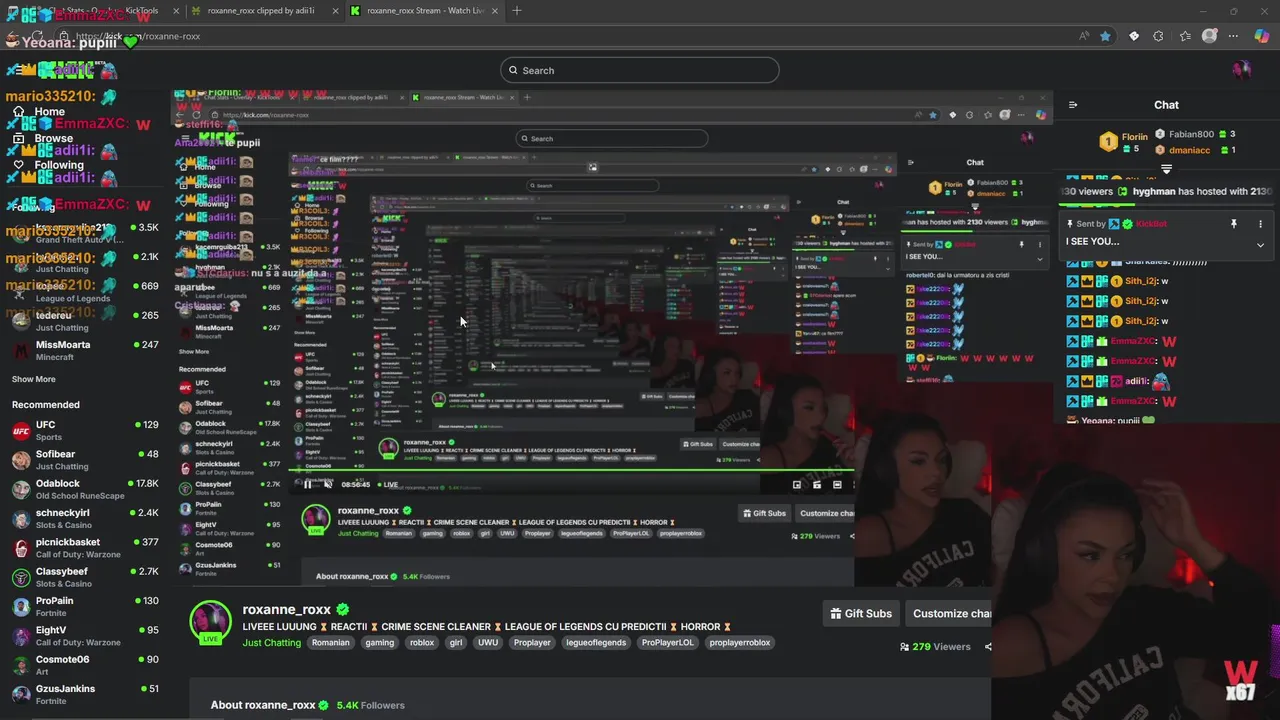Pause the nested stream video player
The image size is (1280, 720).
(307, 484)
